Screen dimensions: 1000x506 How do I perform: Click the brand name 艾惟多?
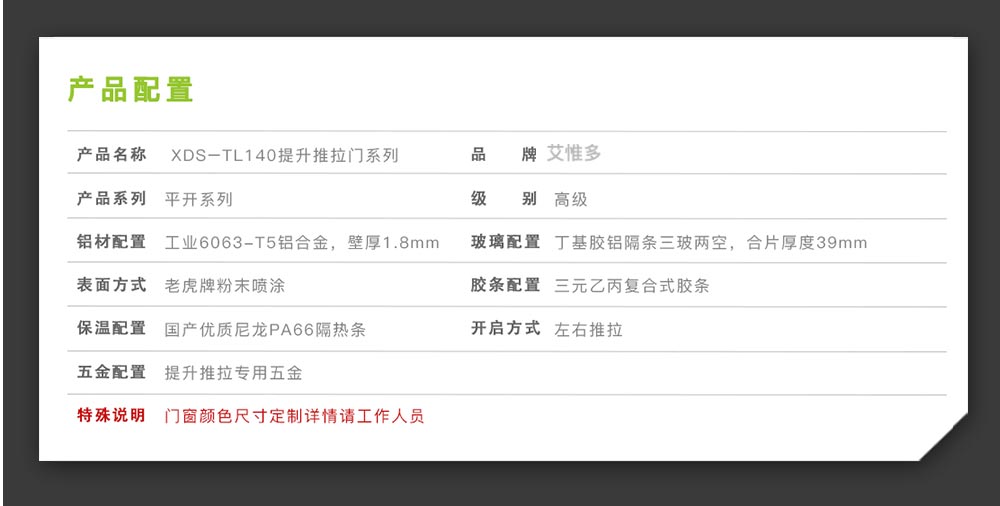[x=574, y=154]
